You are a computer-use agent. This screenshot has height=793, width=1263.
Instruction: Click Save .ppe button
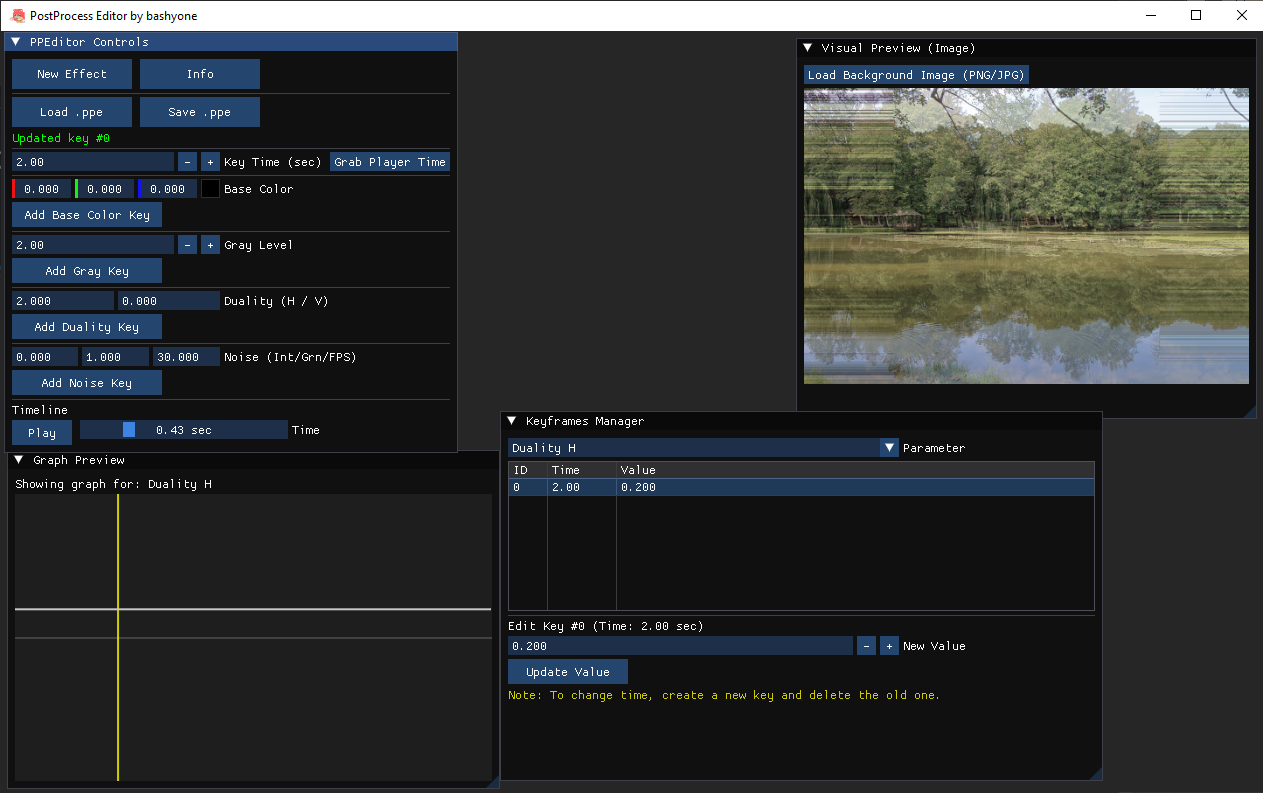pyautogui.click(x=199, y=112)
